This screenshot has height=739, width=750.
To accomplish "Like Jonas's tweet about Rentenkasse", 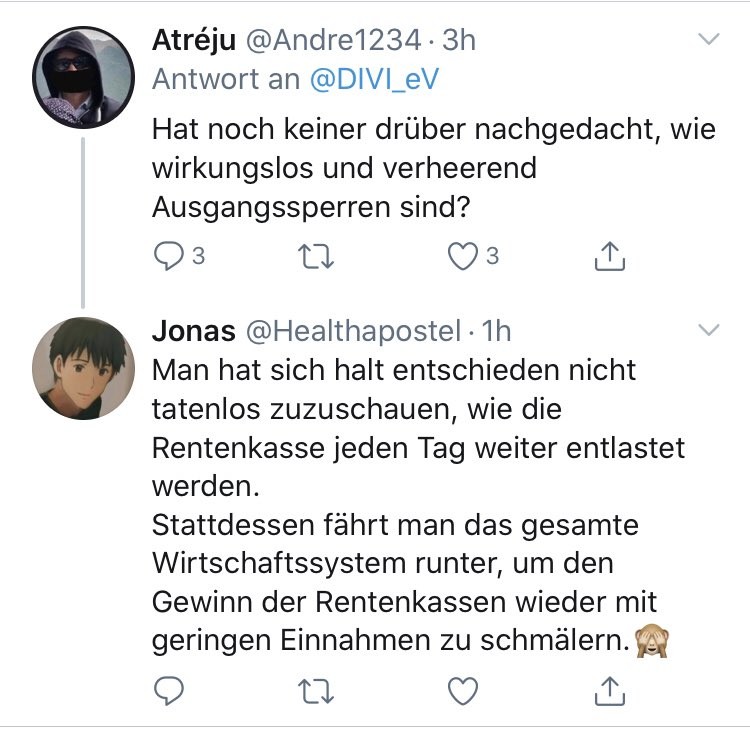I will [463, 690].
